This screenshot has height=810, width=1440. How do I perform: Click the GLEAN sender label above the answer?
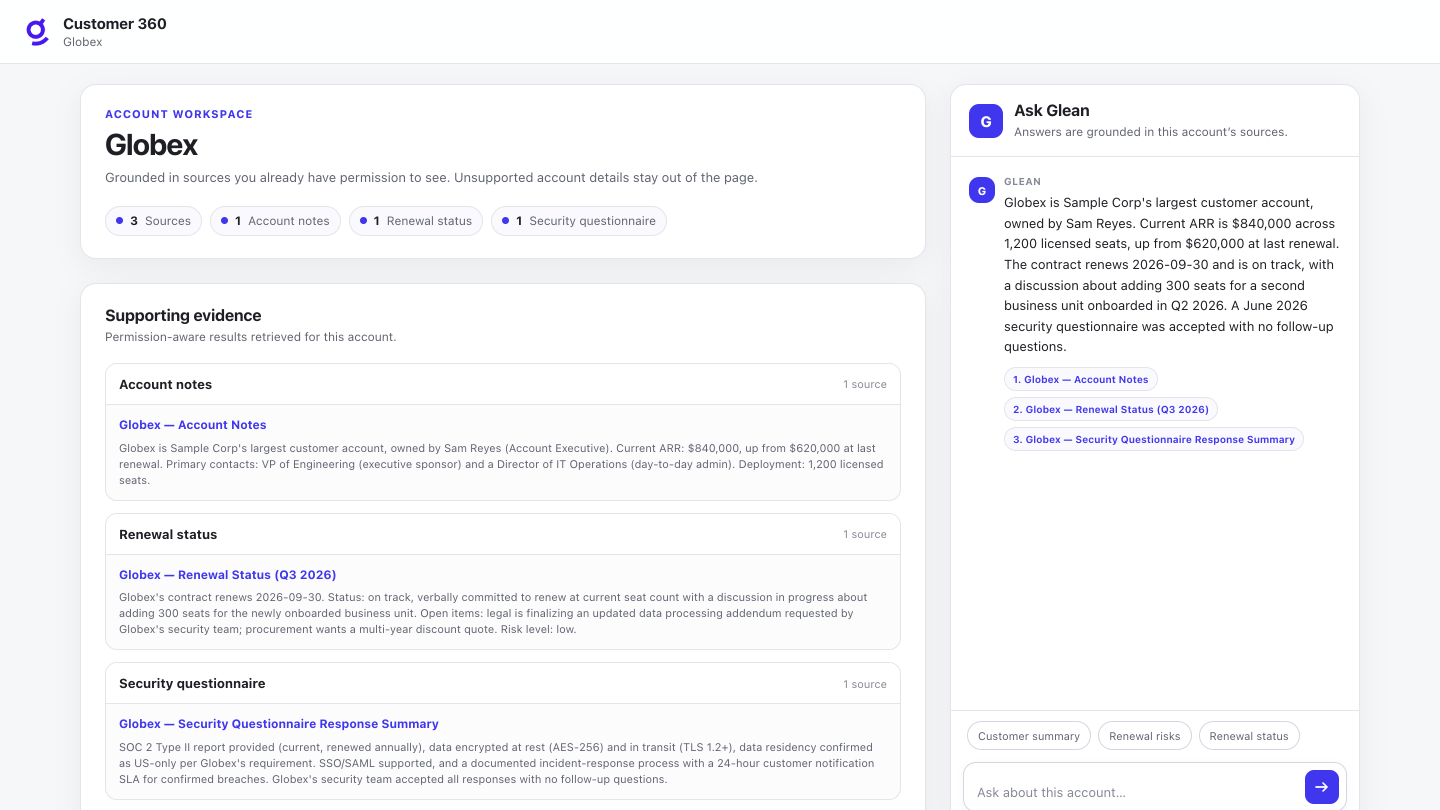(x=1022, y=182)
